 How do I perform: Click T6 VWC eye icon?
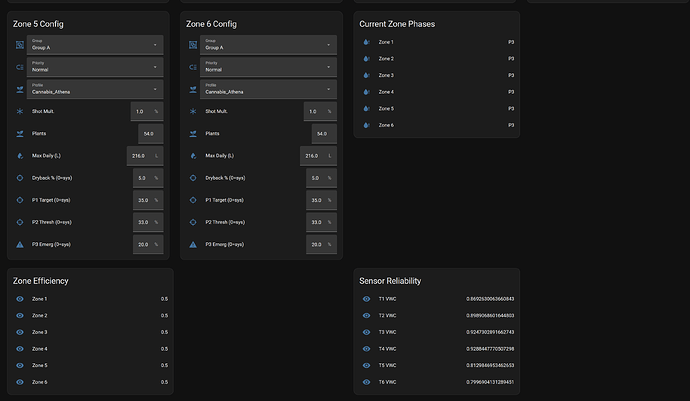(366, 382)
